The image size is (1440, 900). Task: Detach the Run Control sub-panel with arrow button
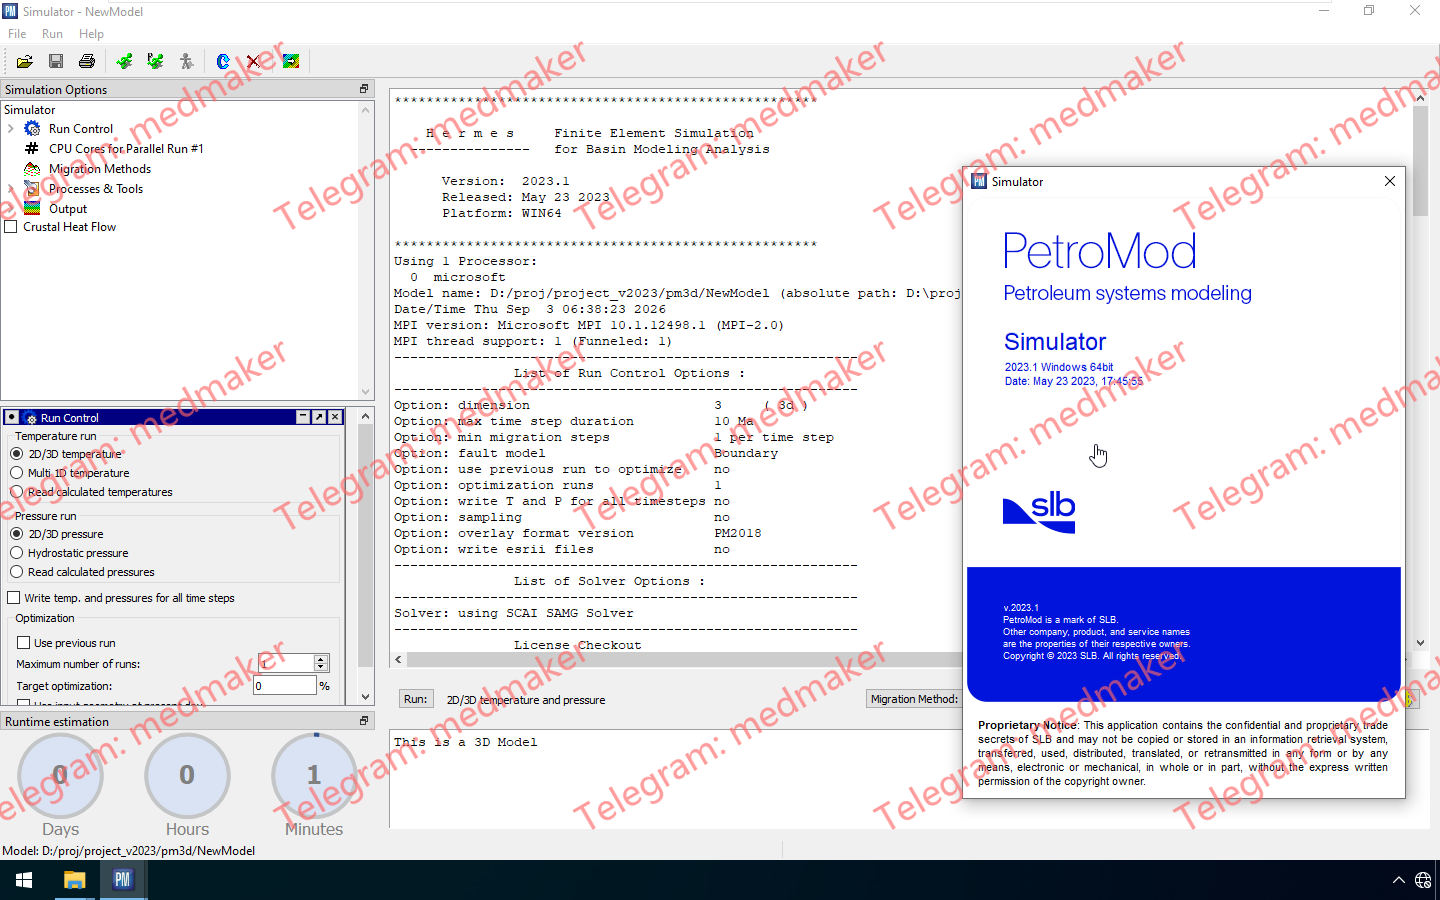click(x=319, y=417)
